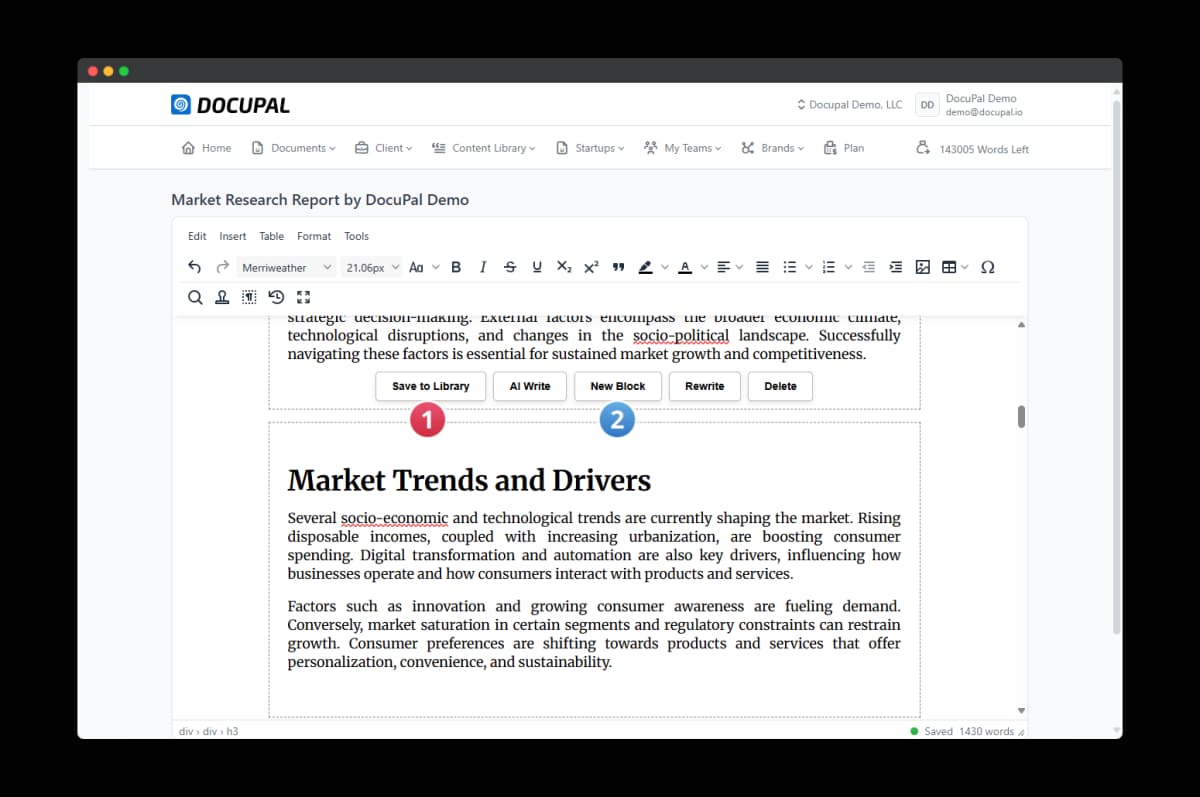Click the undo arrow icon

(195, 267)
